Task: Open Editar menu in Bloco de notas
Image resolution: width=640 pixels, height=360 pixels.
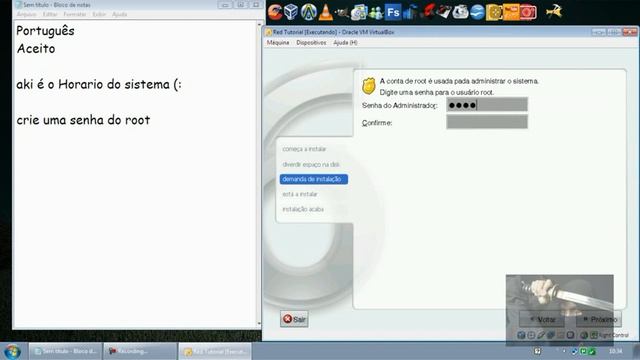Action: pyautogui.click(x=50, y=14)
